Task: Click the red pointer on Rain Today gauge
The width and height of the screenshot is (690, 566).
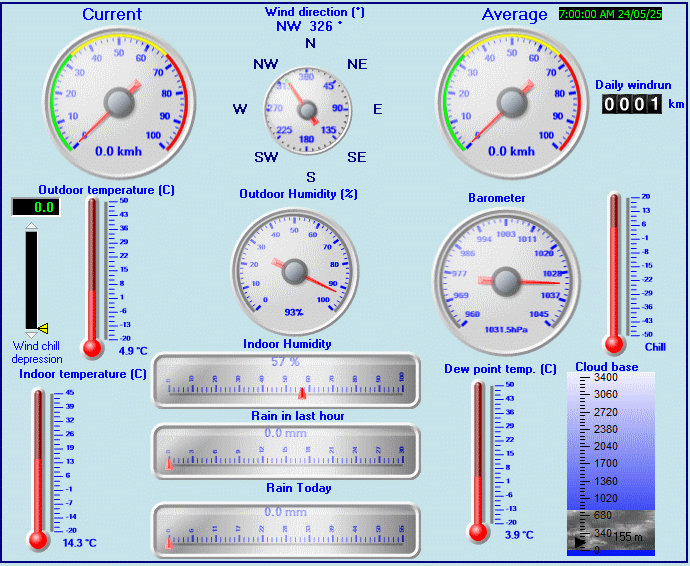Action: 169,543
